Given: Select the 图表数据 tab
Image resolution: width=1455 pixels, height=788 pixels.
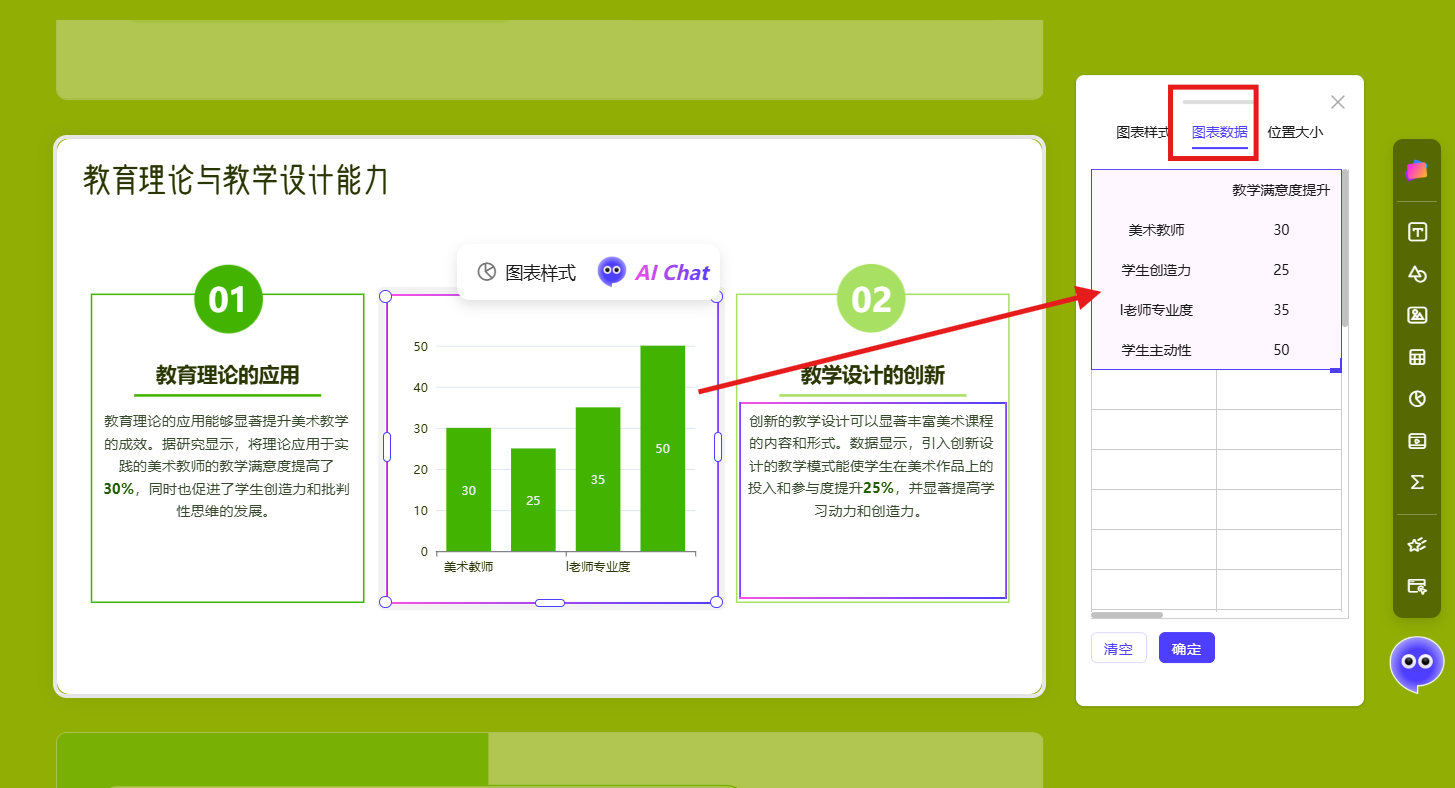Looking at the screenshot, I should tap(1219, 132).
